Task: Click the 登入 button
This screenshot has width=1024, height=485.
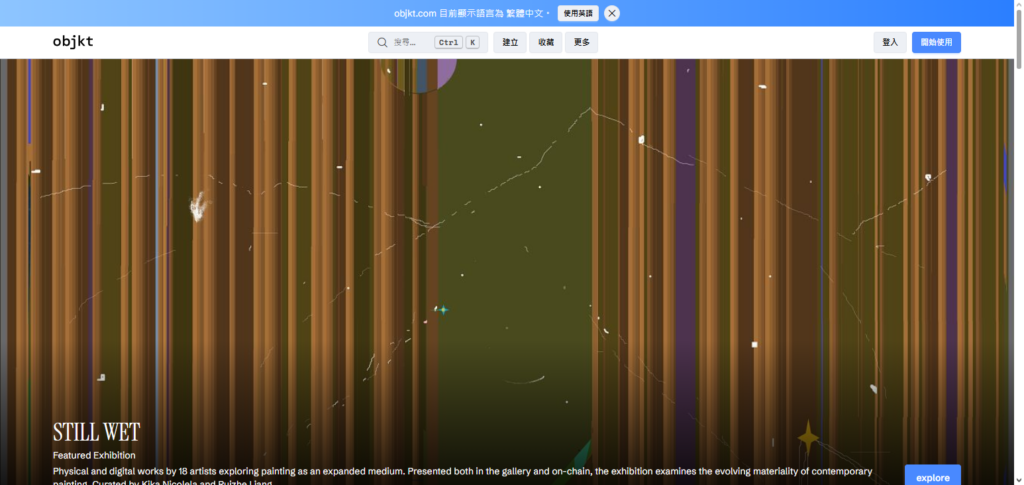Action: pyautogui.click(x=890, y=42)
